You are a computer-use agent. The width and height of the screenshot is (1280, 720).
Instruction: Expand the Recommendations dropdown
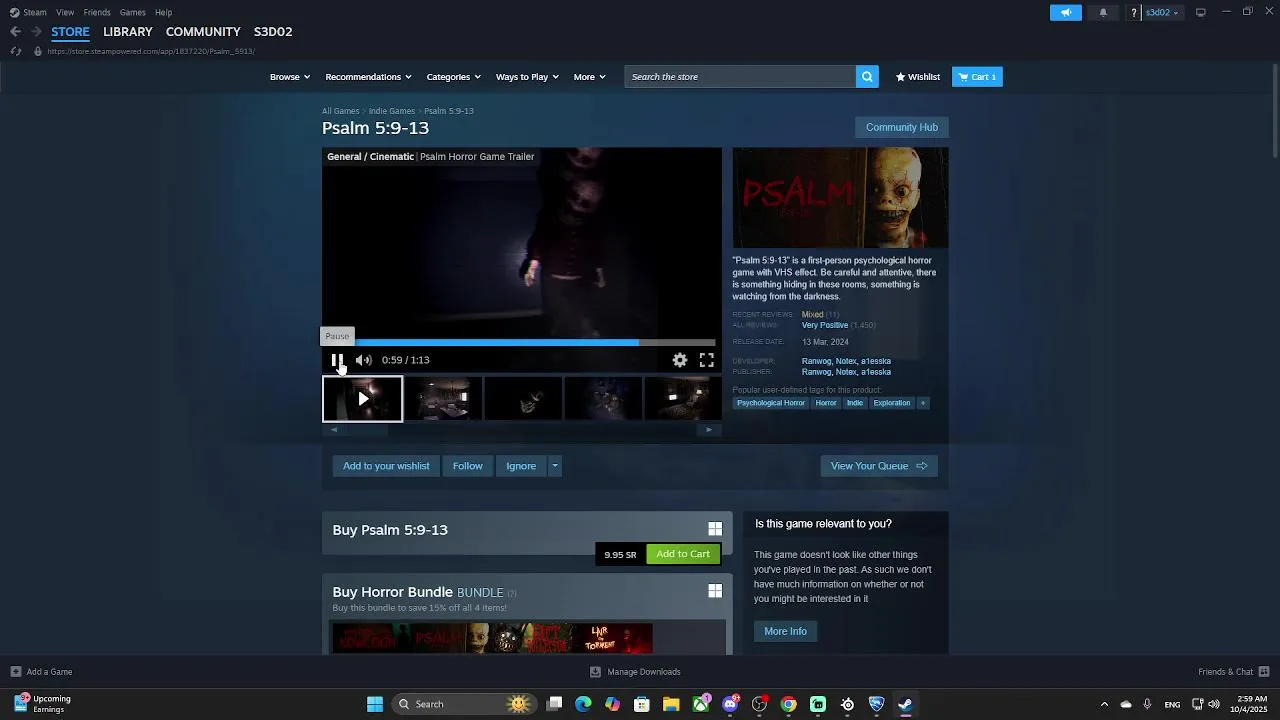click(x=369, y=77)
